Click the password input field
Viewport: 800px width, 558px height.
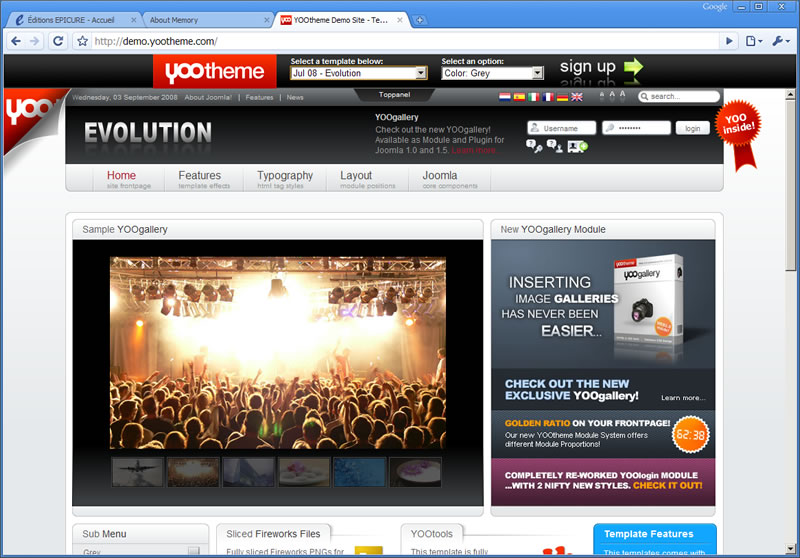coord(636,128)
